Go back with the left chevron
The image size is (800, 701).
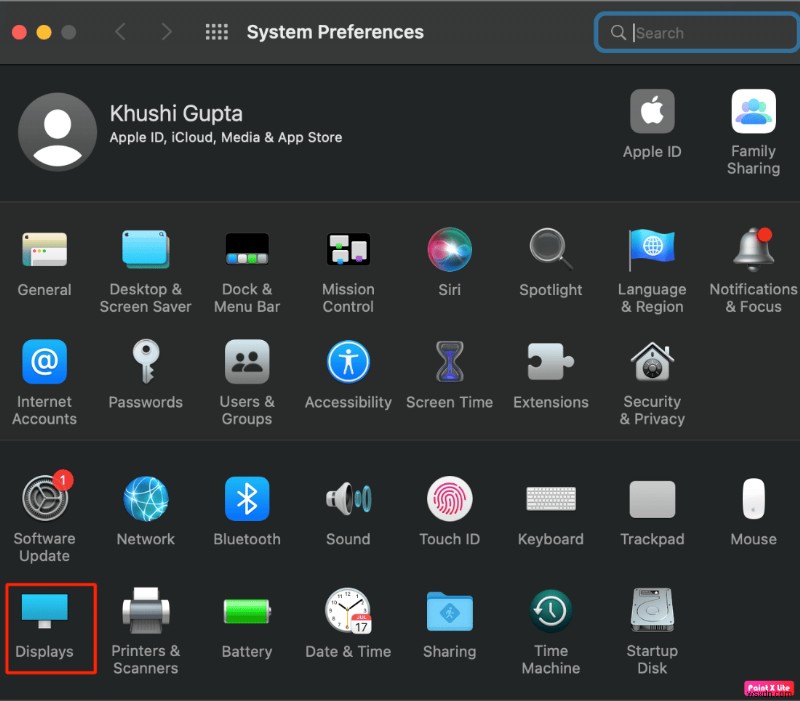120,32
